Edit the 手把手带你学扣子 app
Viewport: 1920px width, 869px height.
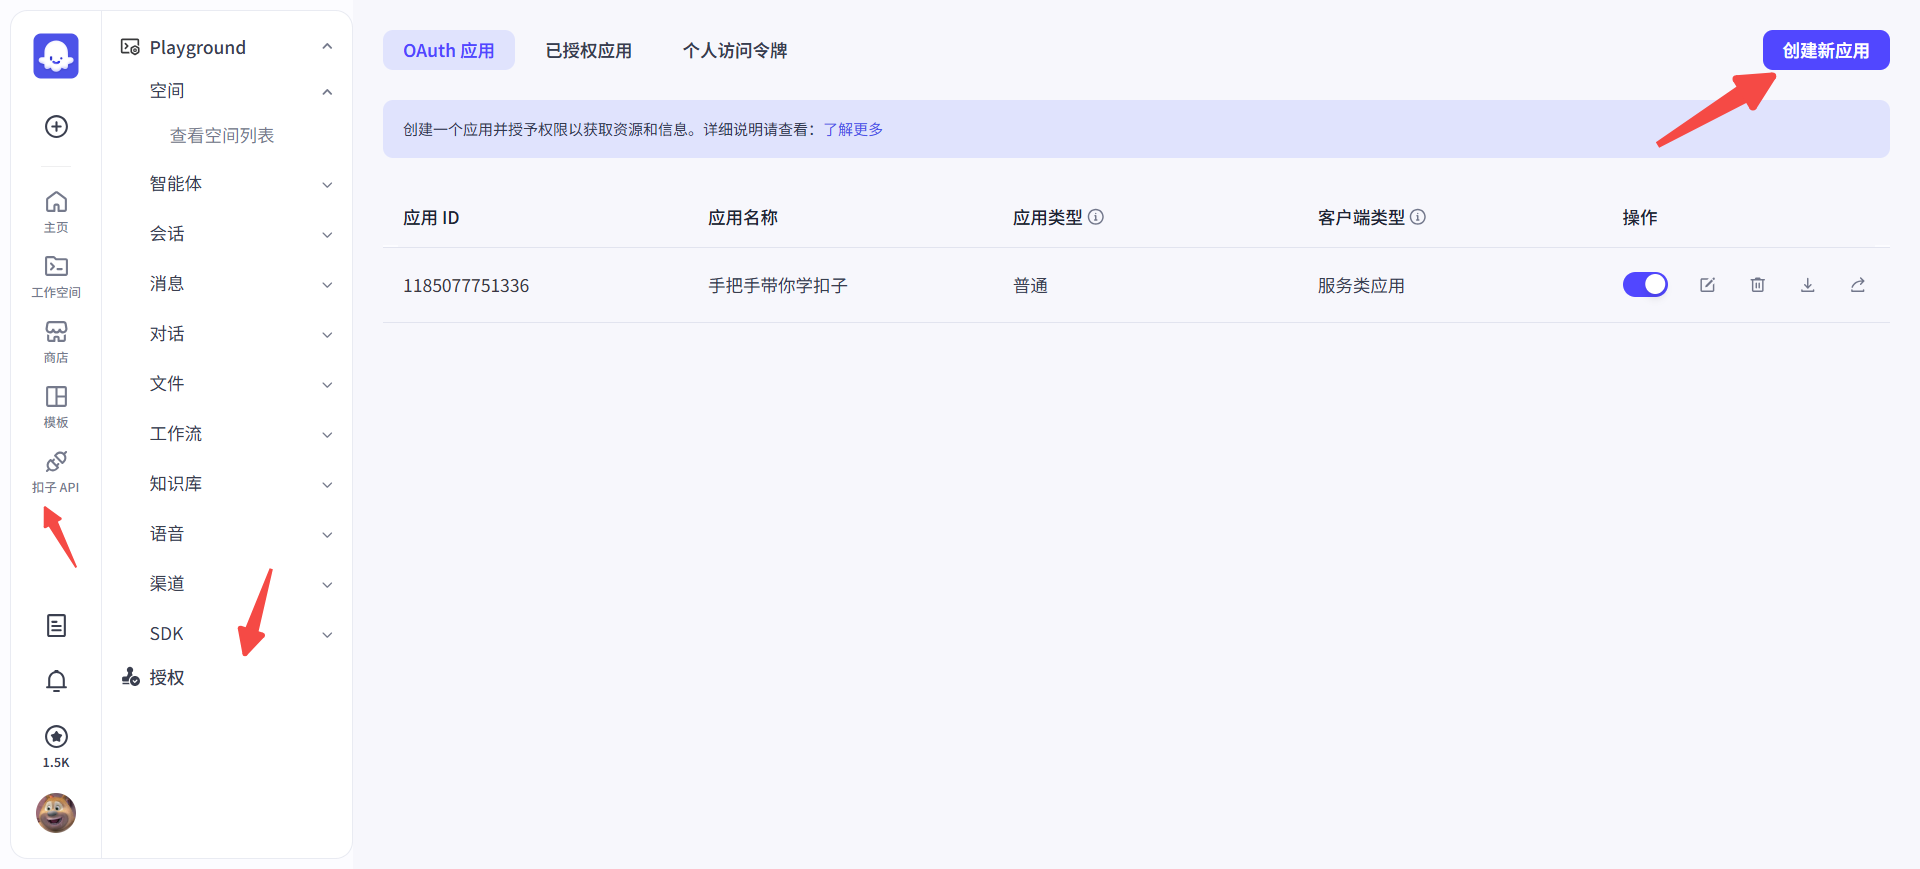[1708, 285]
